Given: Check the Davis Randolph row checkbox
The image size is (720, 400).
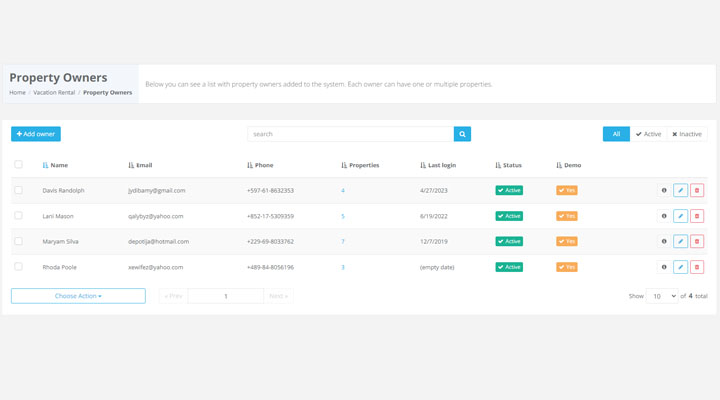Looking at the screenshot, I should point(18,190).
